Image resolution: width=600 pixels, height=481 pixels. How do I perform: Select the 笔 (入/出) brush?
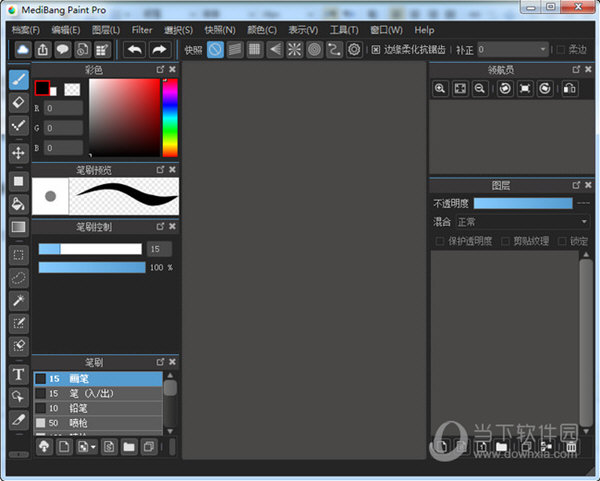coord(98,393)
